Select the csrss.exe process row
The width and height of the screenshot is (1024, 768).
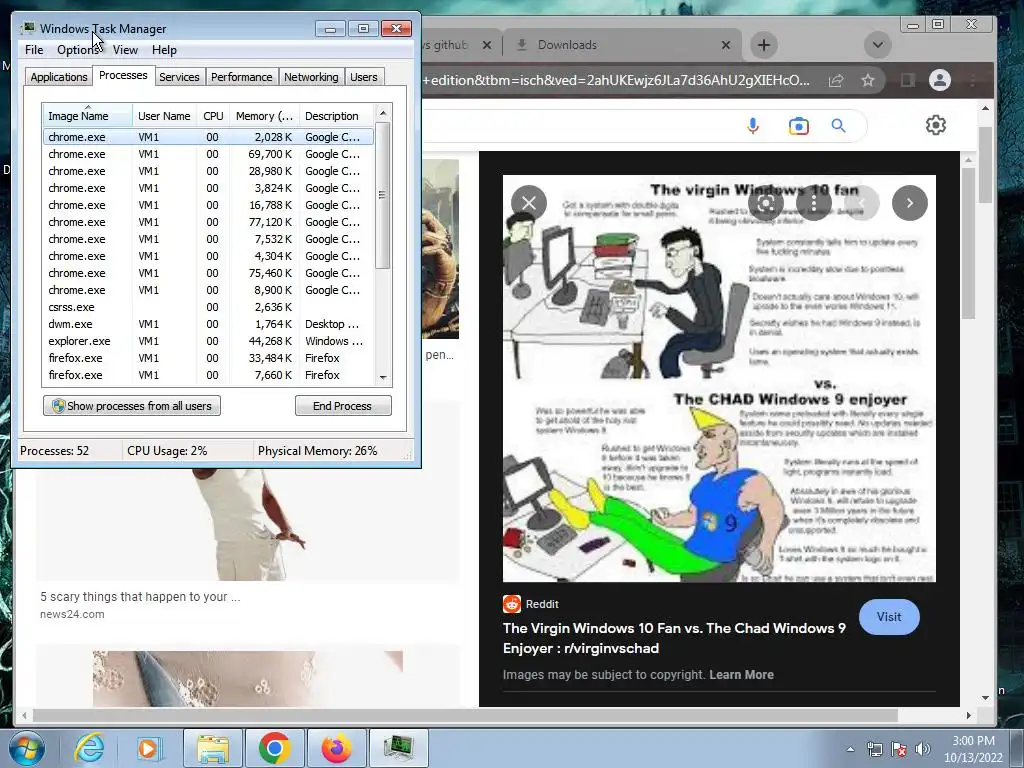[208, 307]
